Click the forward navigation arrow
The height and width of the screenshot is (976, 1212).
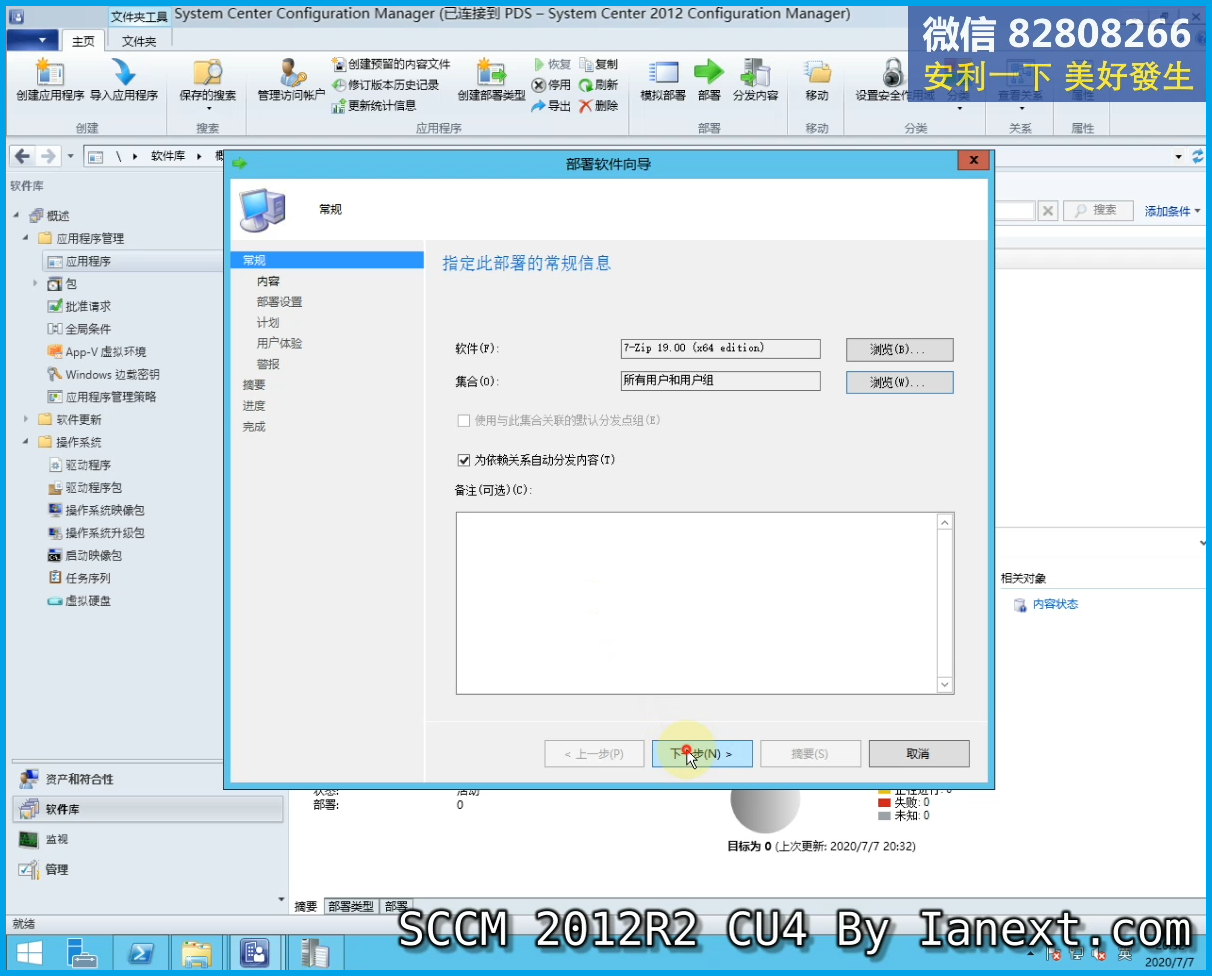click(47, 156)
